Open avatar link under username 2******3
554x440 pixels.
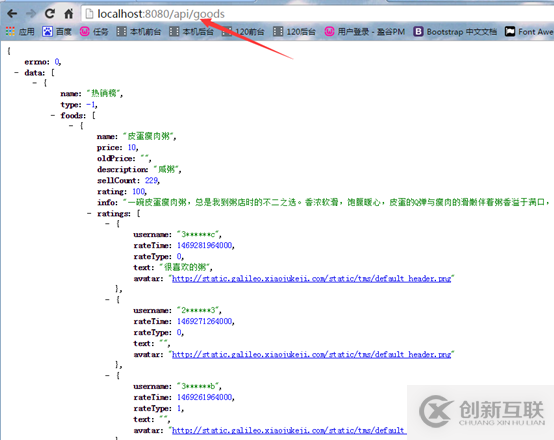311,354
